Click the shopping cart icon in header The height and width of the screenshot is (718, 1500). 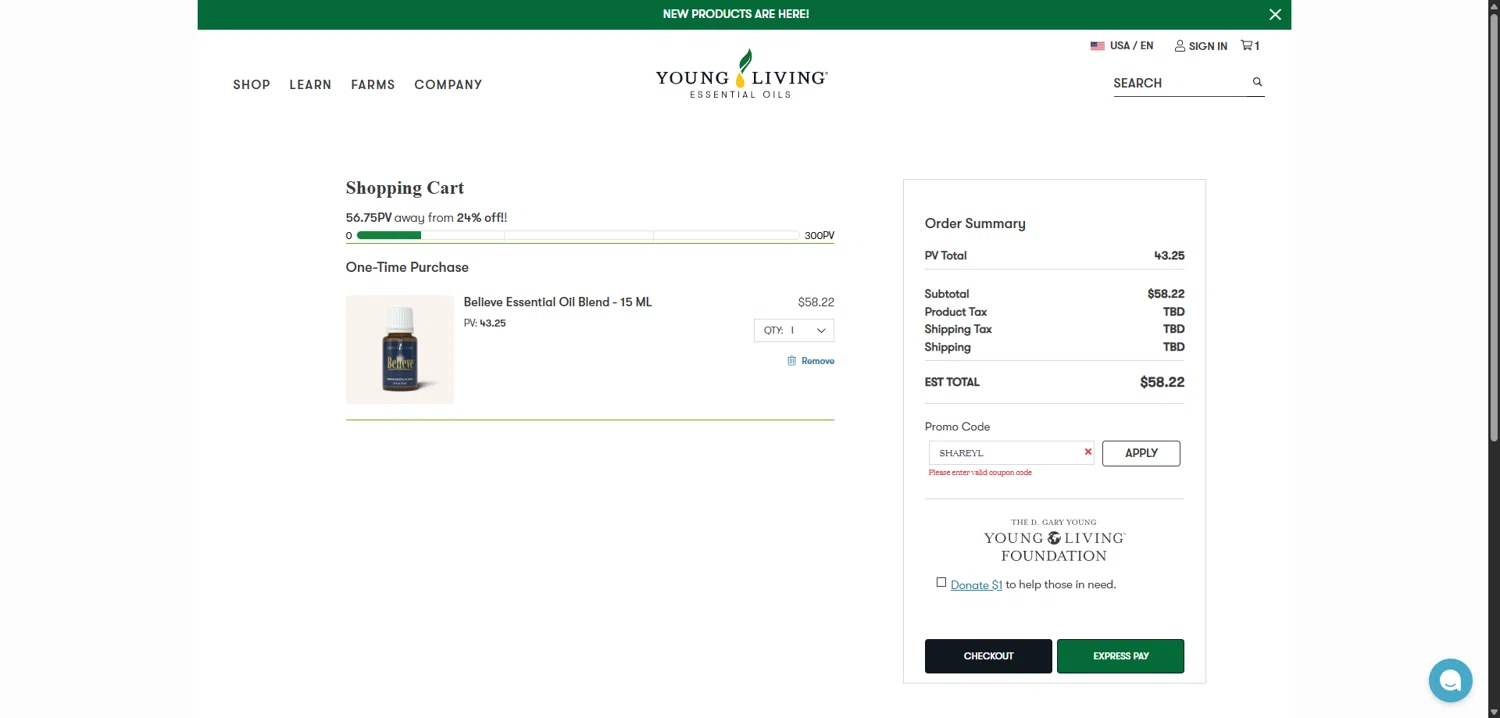1246,45
